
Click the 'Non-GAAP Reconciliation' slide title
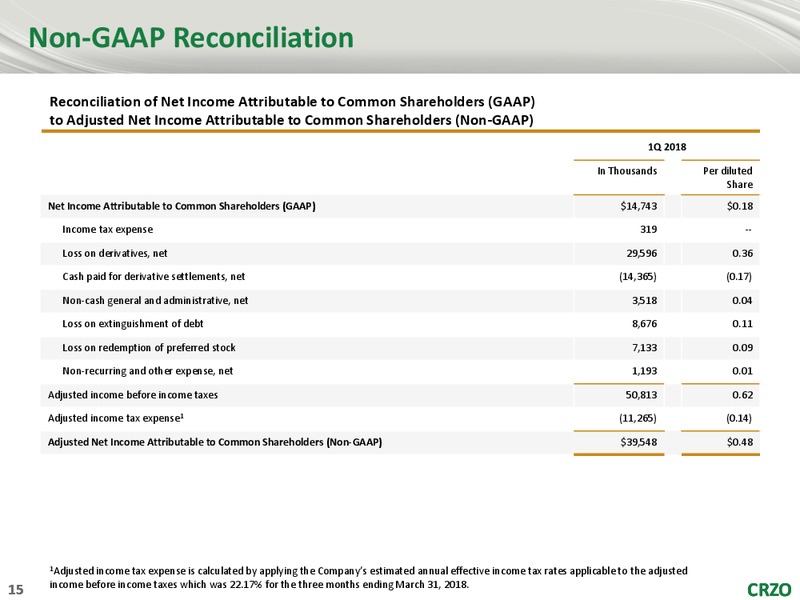point(191,38)
